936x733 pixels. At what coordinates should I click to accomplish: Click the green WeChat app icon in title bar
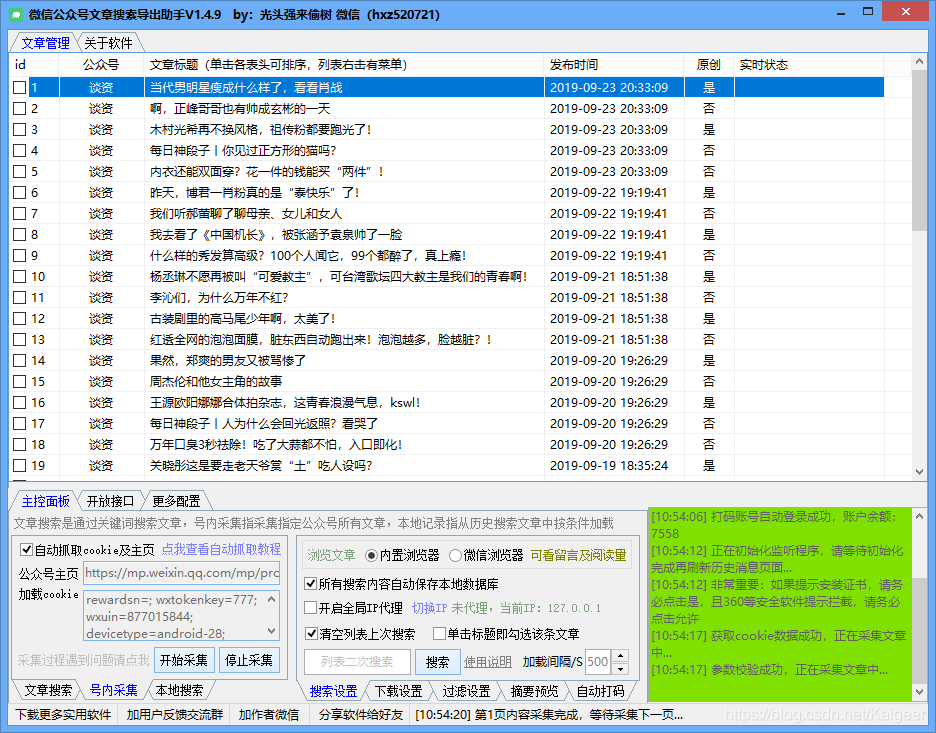16,14
